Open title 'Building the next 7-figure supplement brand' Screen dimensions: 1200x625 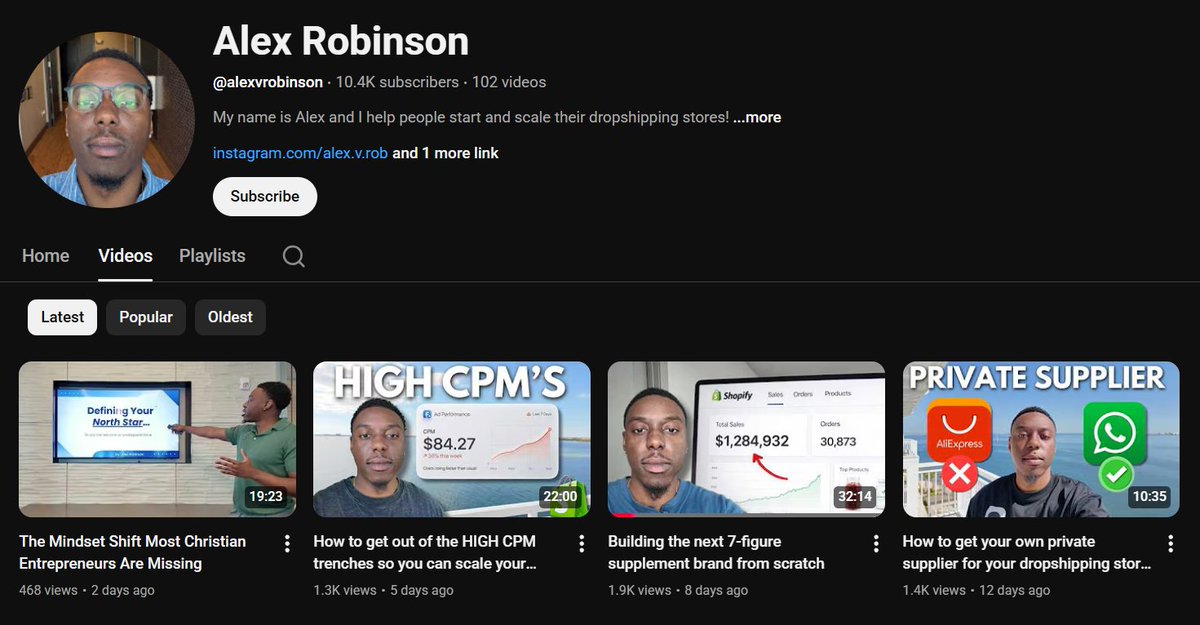(x=716, y=552)
